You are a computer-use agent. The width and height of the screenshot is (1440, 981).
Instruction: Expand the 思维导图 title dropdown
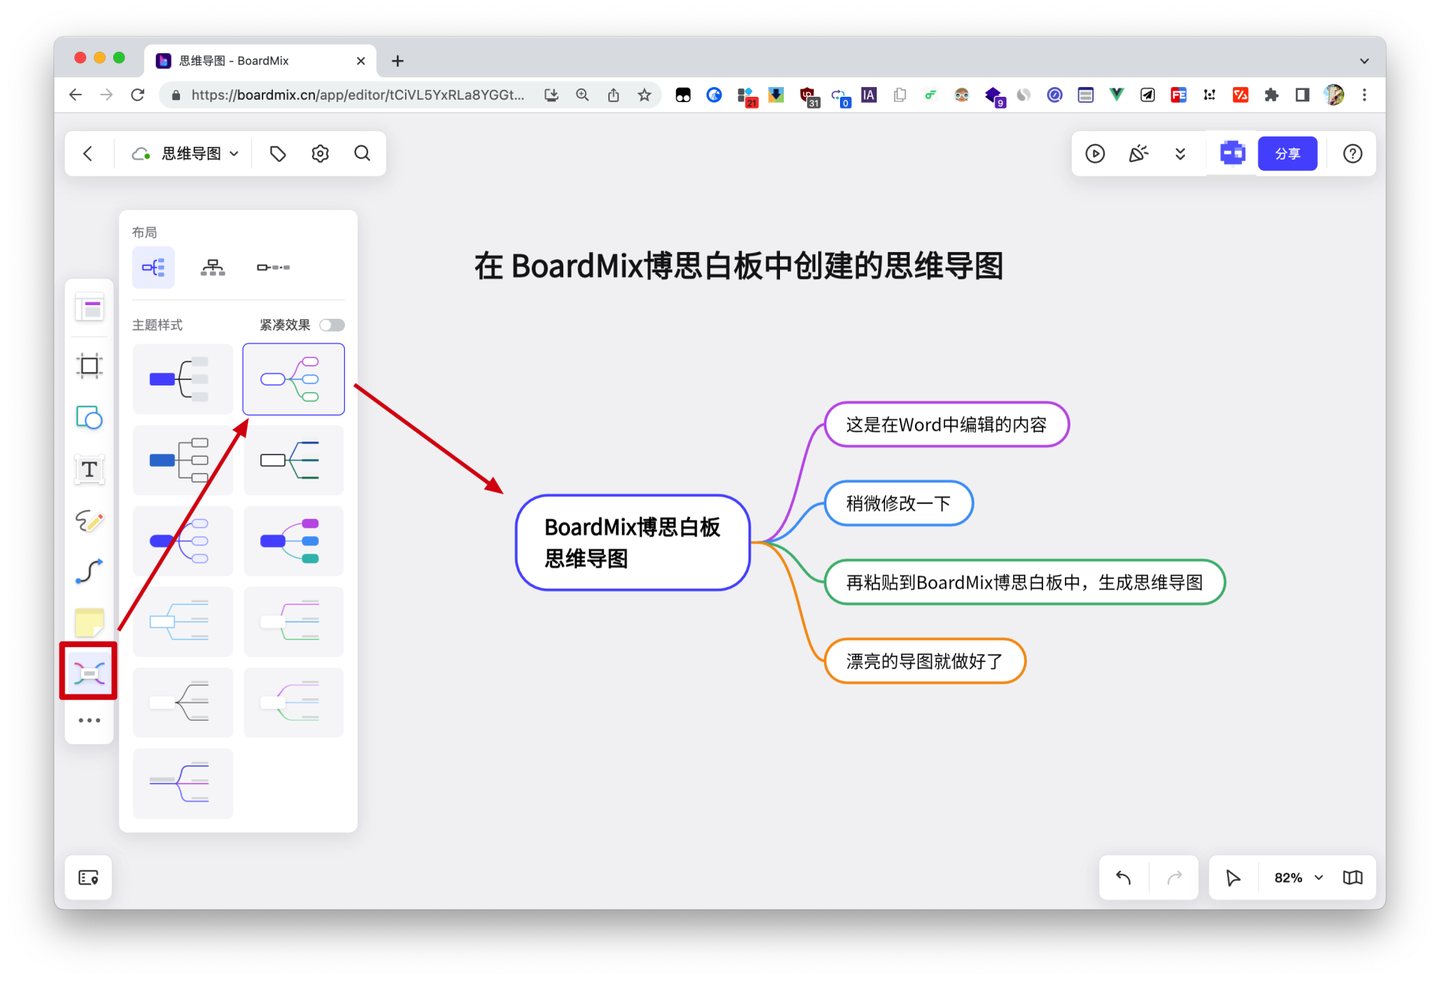click(234, 153)
